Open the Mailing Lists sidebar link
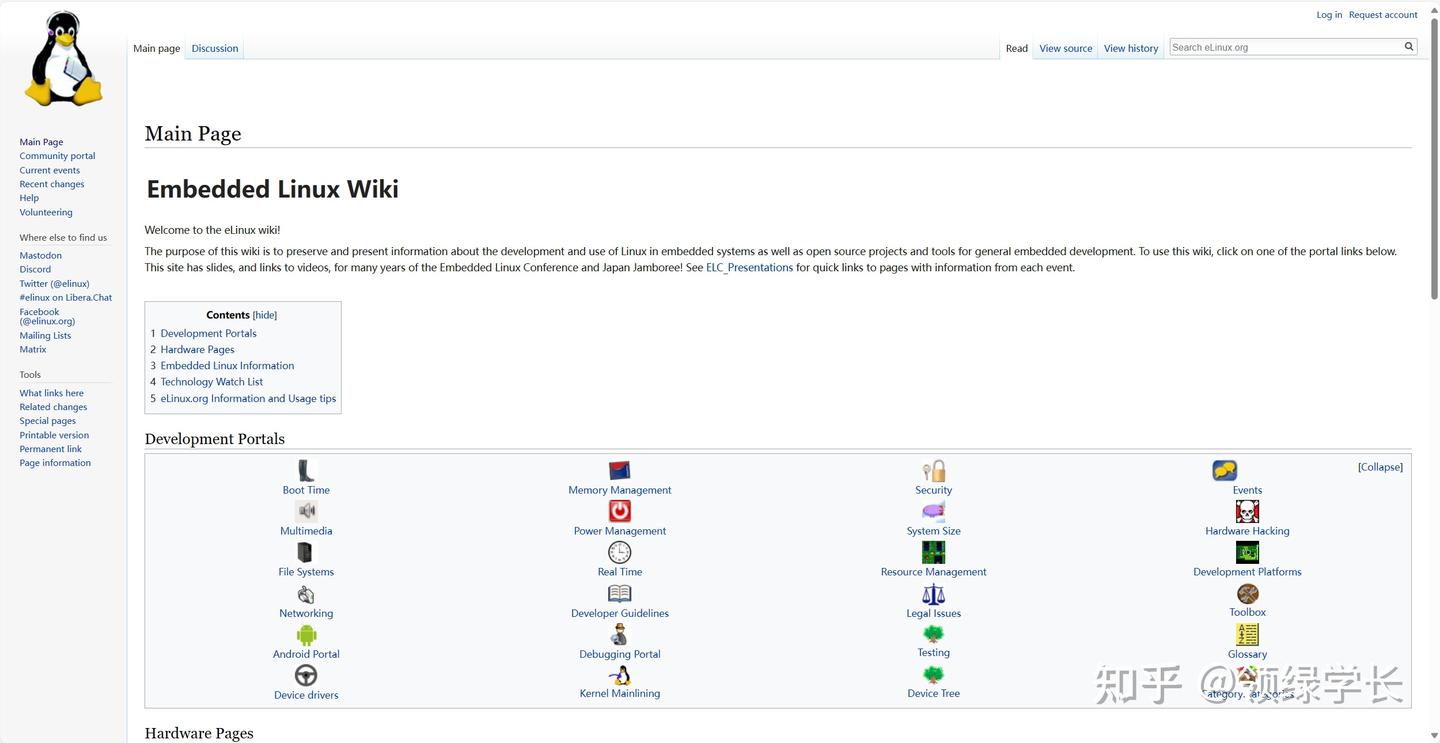 coord(45,336)
